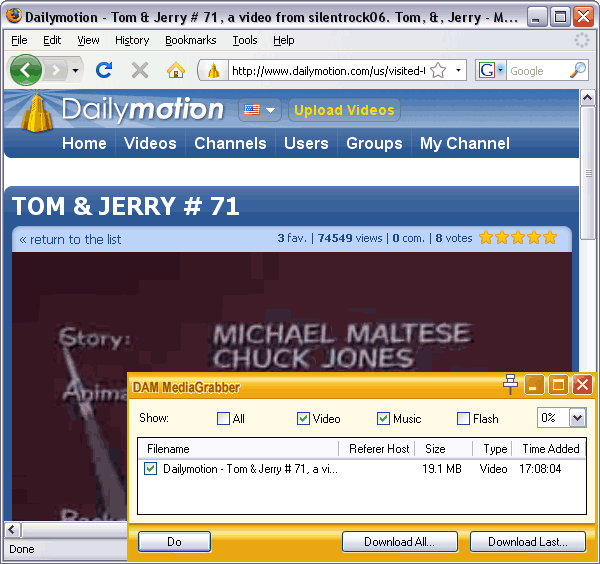This screenshot has height=564, width=600.
Task: Sort by the Type column header
Action: coord(492,448)
